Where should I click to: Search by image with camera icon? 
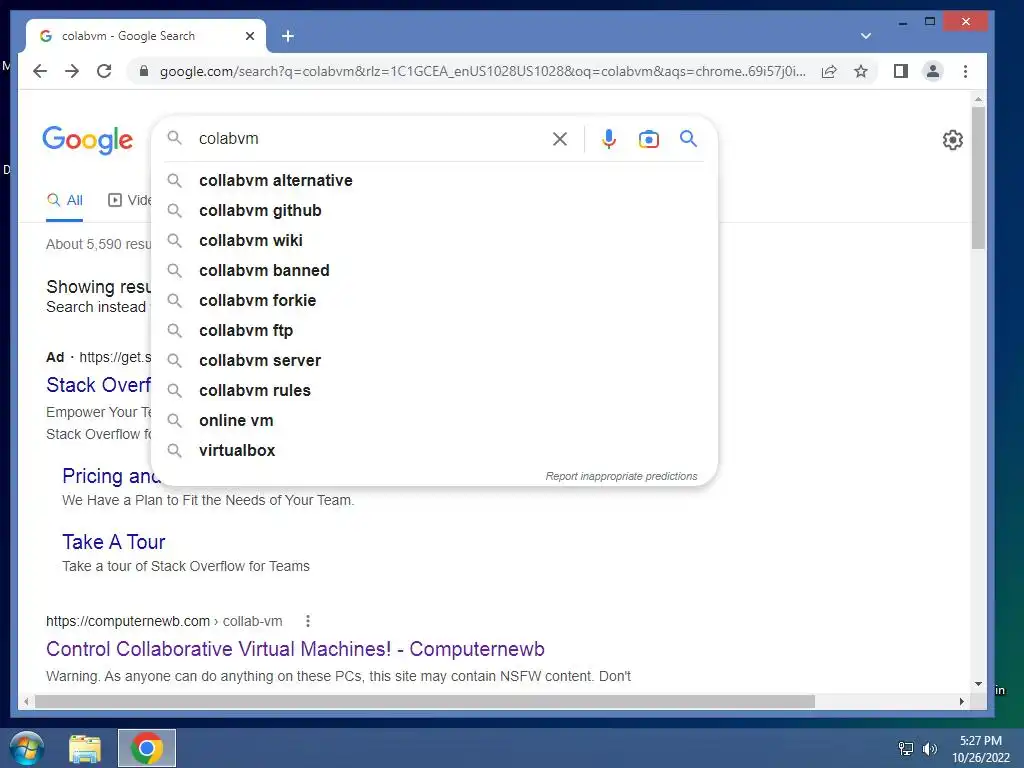coord(648,138)
